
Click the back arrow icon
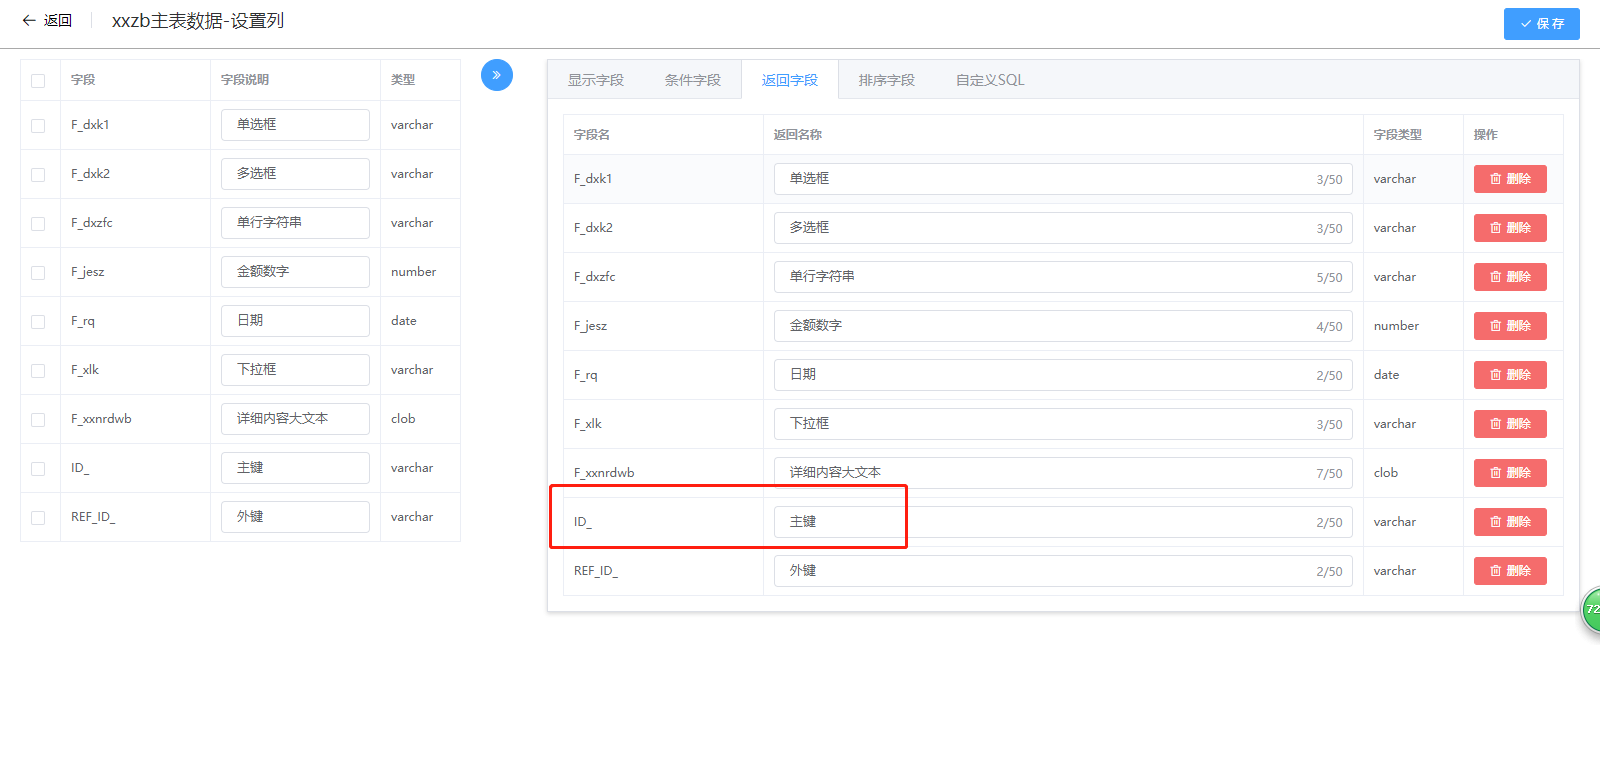[29, 20]
